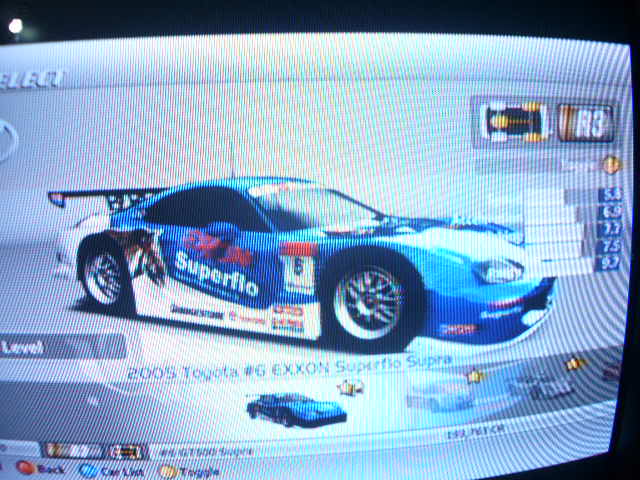Screen dimensions: 640x480
Task: Click the large Supra car preview
Action: [300, 260]
